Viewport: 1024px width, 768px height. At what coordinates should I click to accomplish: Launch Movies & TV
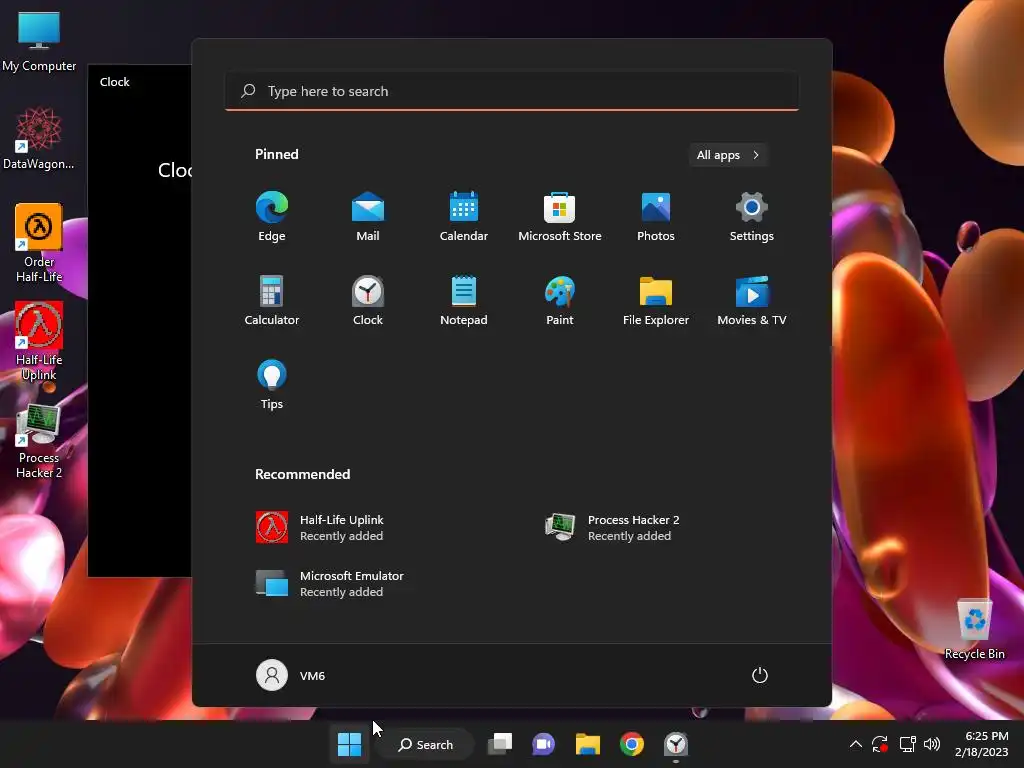click(752, 300)
